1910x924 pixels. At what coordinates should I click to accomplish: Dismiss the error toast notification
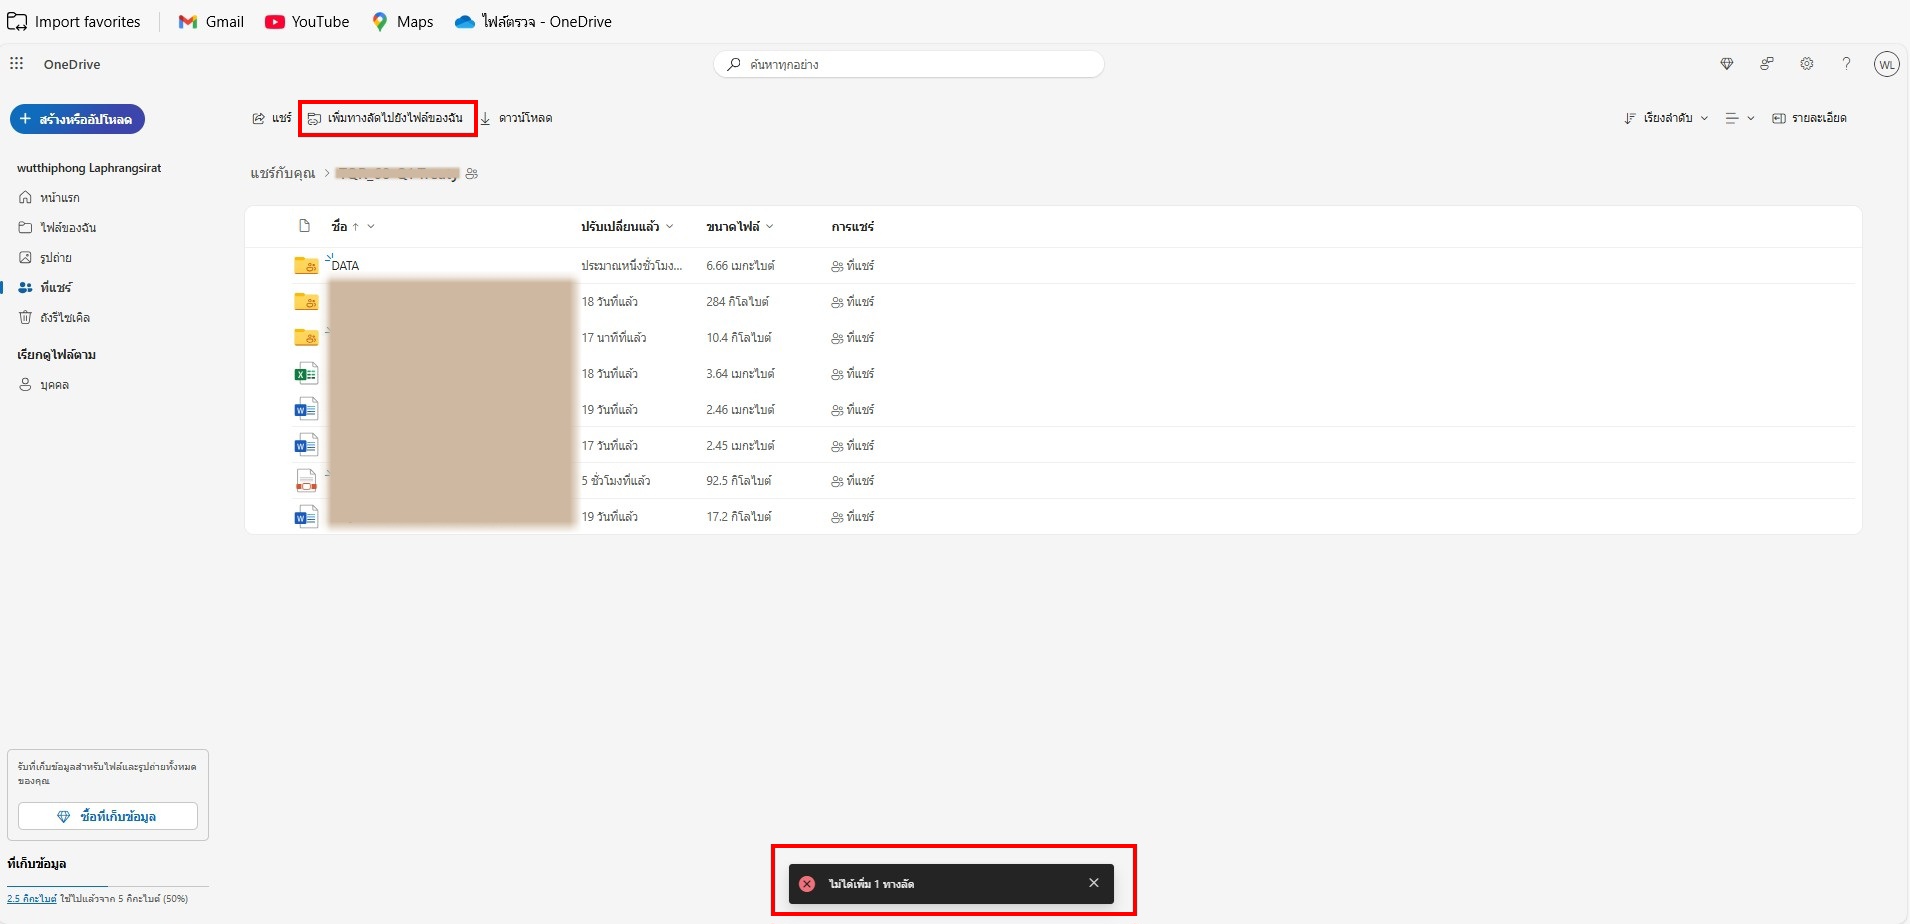point(1094,883)
